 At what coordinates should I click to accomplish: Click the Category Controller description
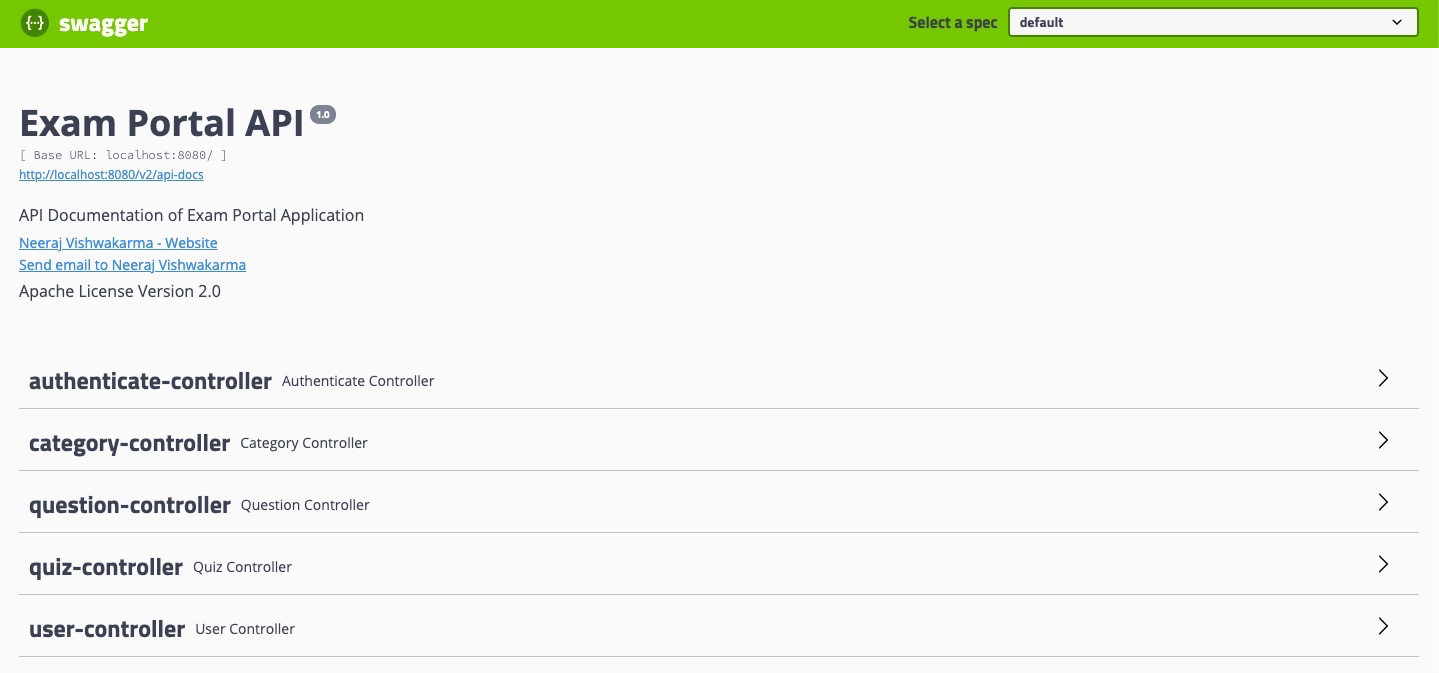(x=304, y=443)
